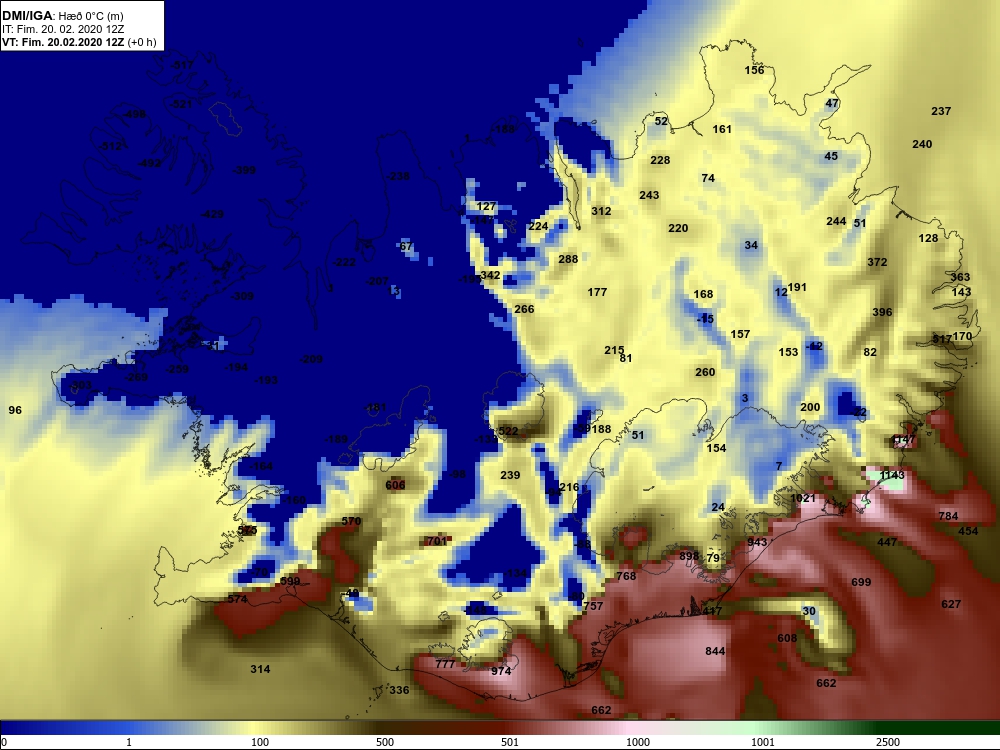The image size is (1000, 750).
Task: Click the 'IT: Fim. 20. 02. 2020 12Z' line
Action: tap(62, 29)
